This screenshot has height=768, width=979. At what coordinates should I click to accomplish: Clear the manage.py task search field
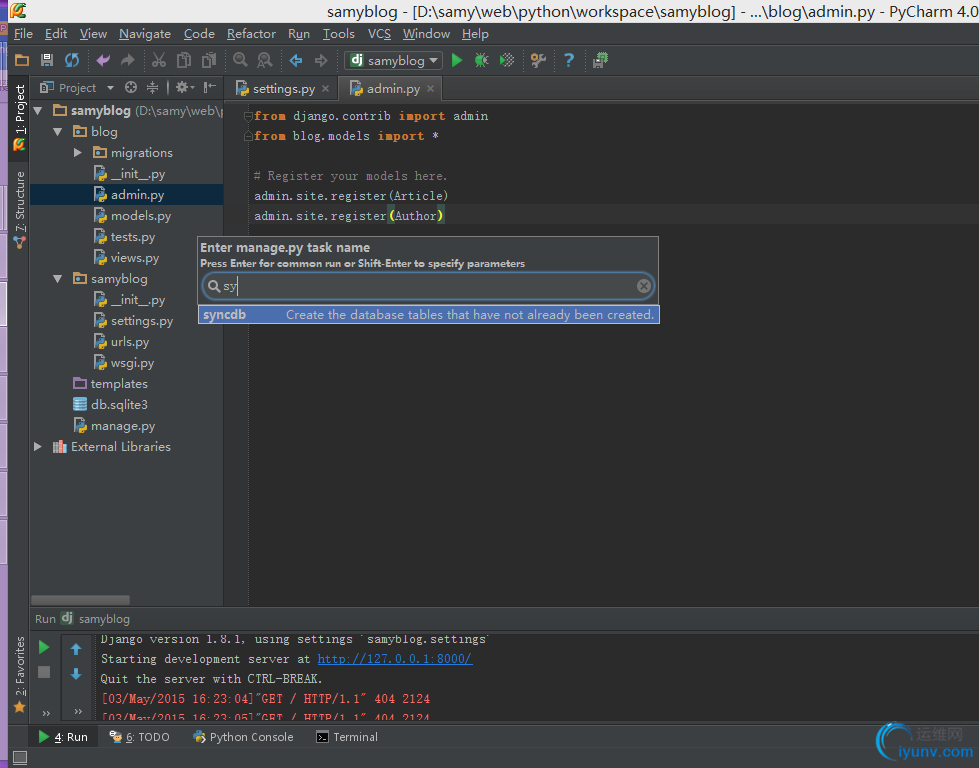click(644, 286)
